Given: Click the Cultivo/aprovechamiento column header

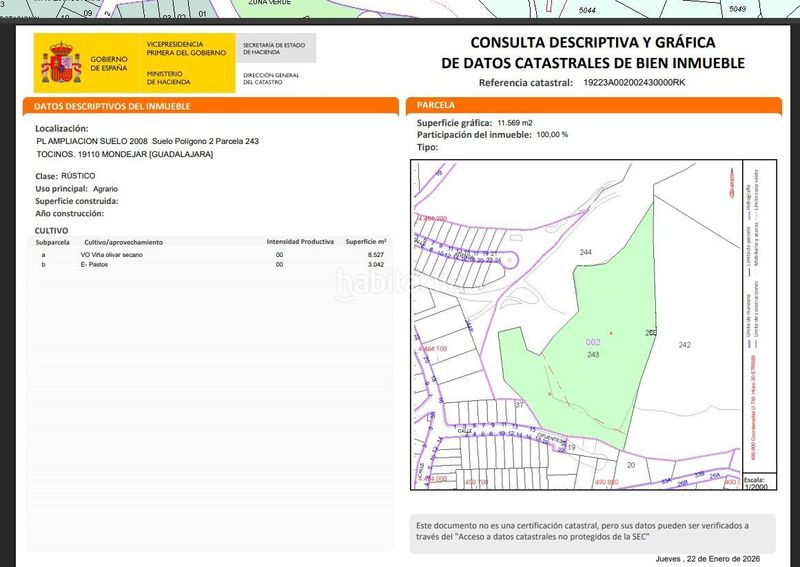Looking at the screenshot, I should (x=123, y=242).
